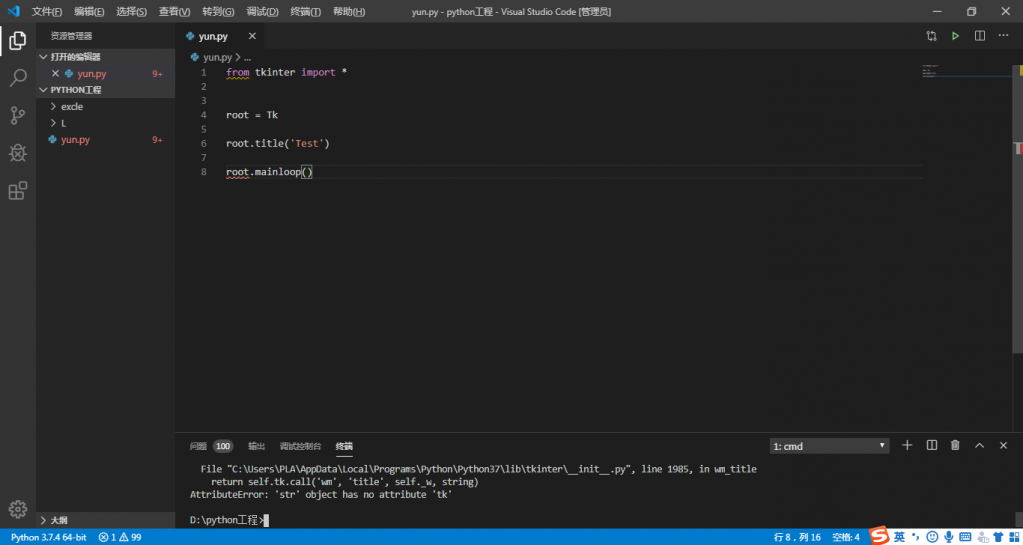Open the terminal selector dropdown 1: cmd
1023x545 pixels.
coord(829,446)
